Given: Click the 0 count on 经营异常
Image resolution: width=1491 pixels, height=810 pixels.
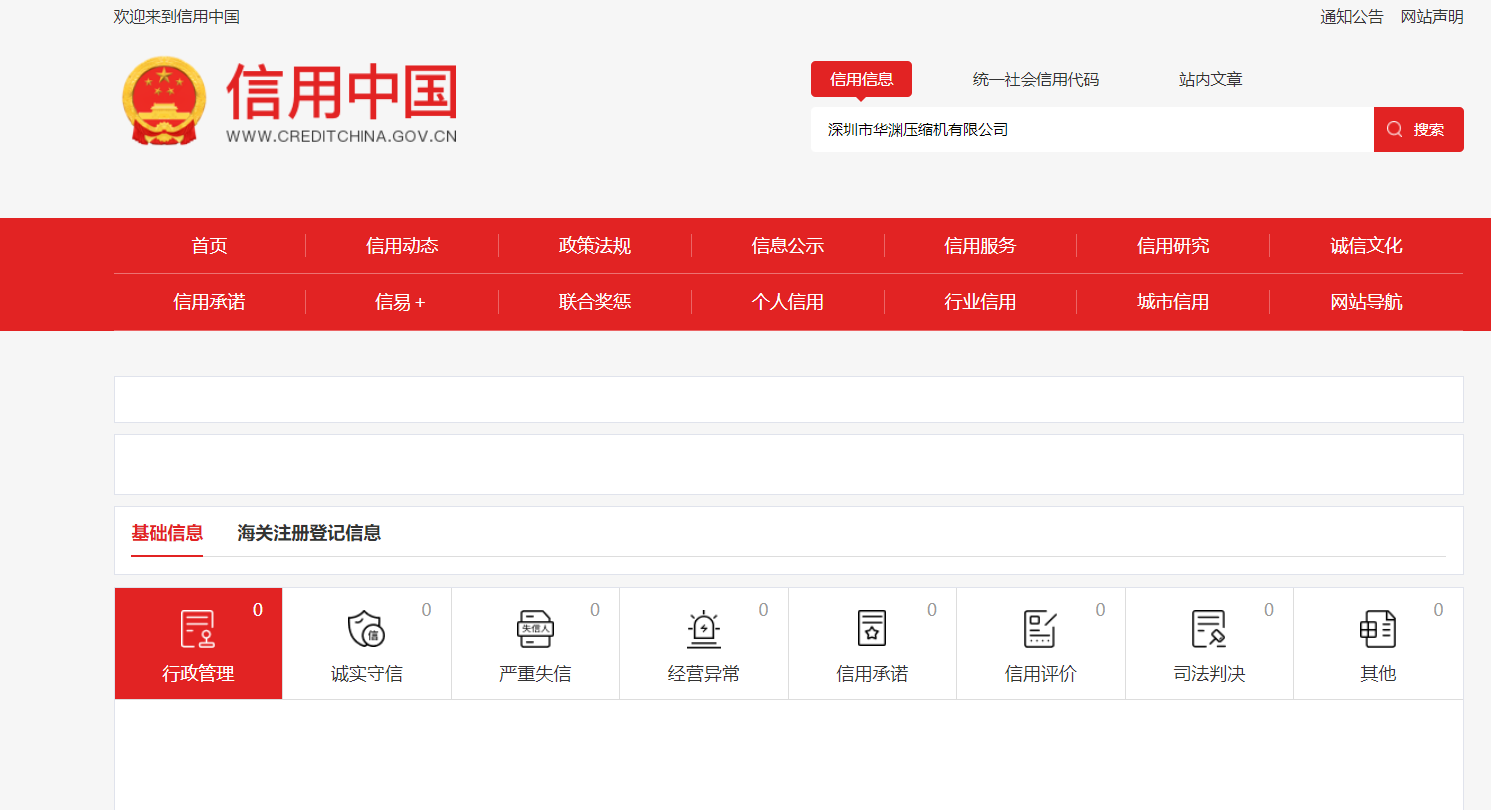Looking at the screenshot, I should tap(763, 610).
